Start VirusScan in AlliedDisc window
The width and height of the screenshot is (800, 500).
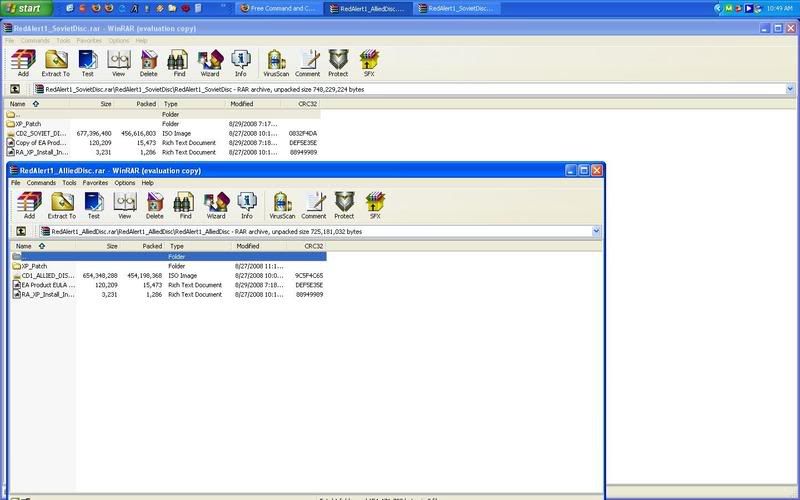click(282, 206)
